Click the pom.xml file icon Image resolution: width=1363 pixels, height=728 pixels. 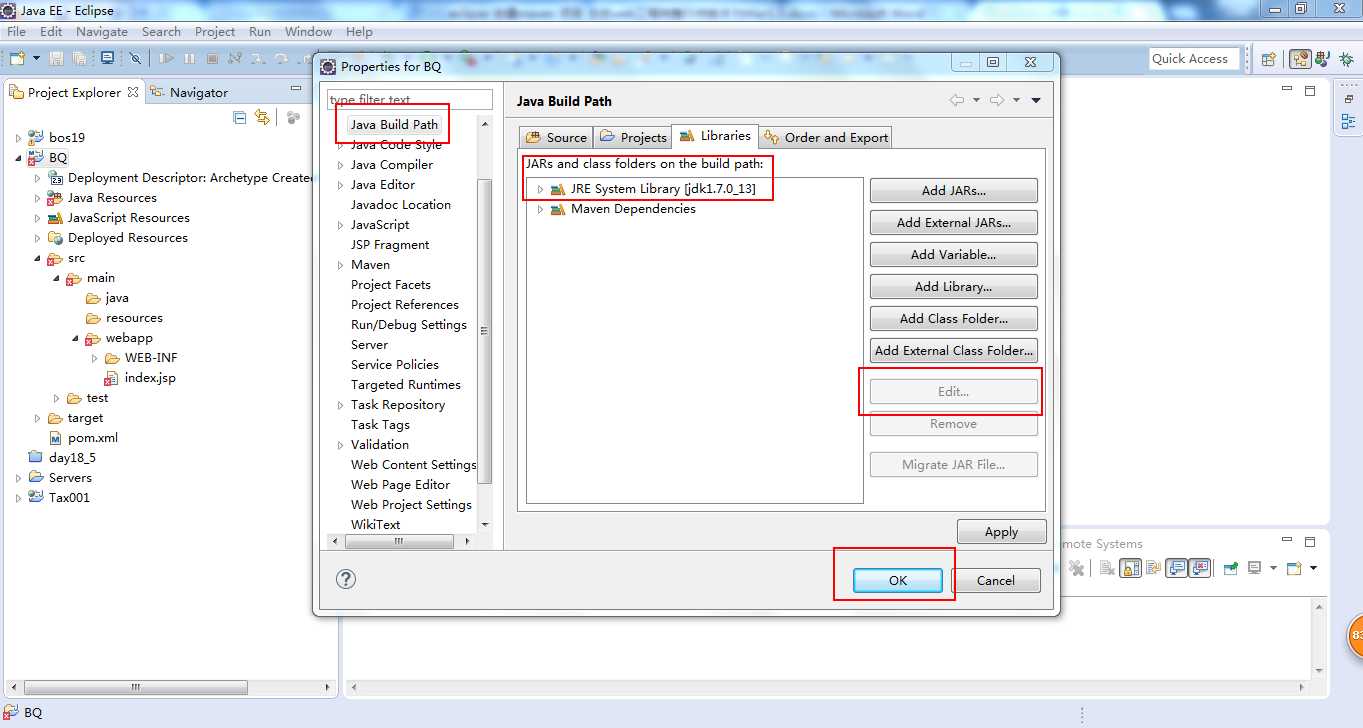point(57,438)
